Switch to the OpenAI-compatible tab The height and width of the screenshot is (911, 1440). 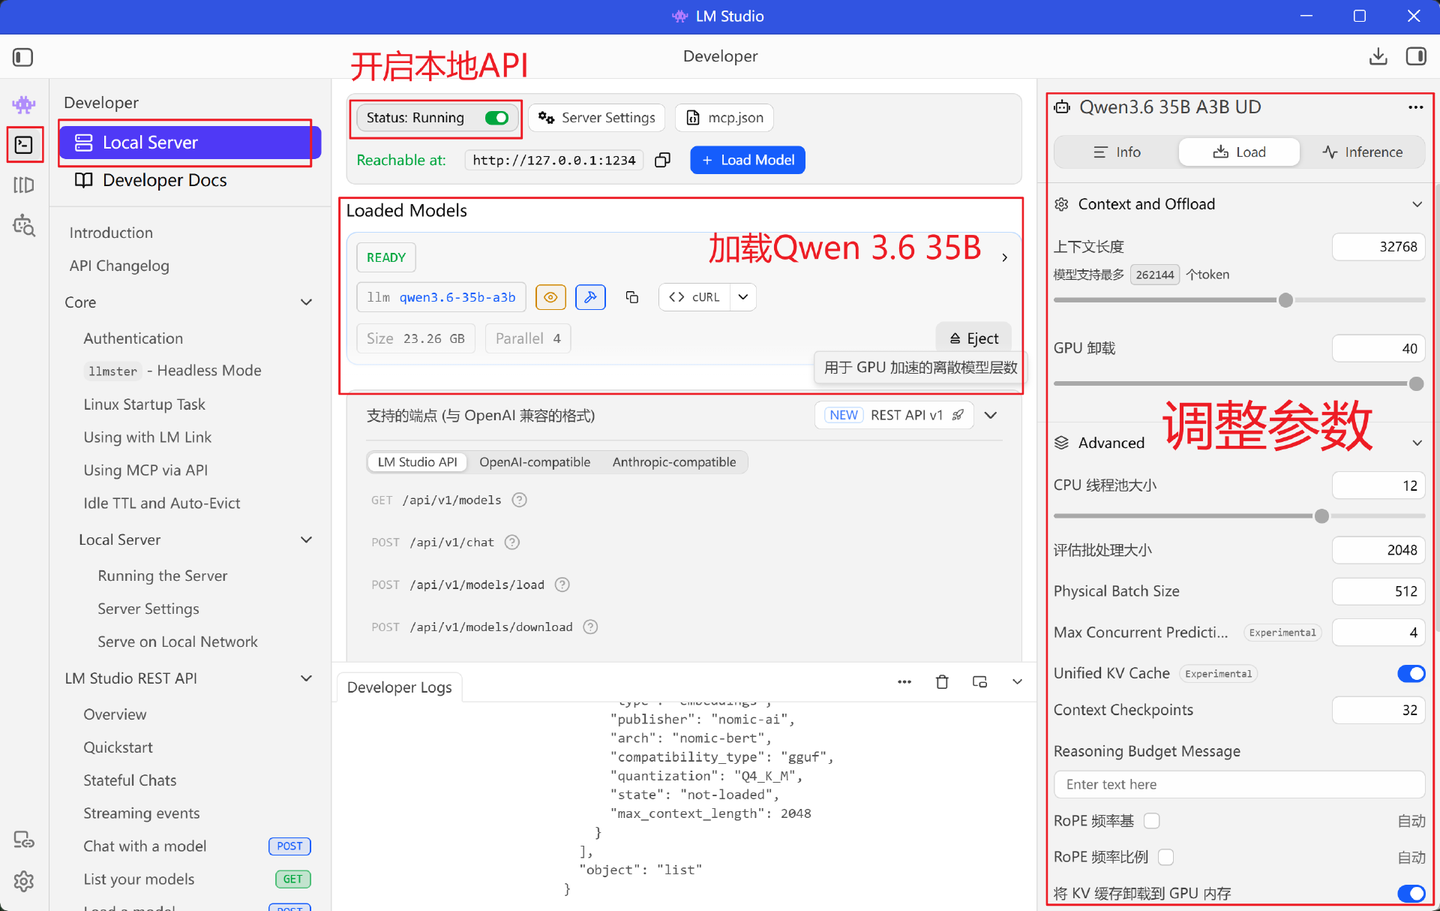tap(535, 462)
